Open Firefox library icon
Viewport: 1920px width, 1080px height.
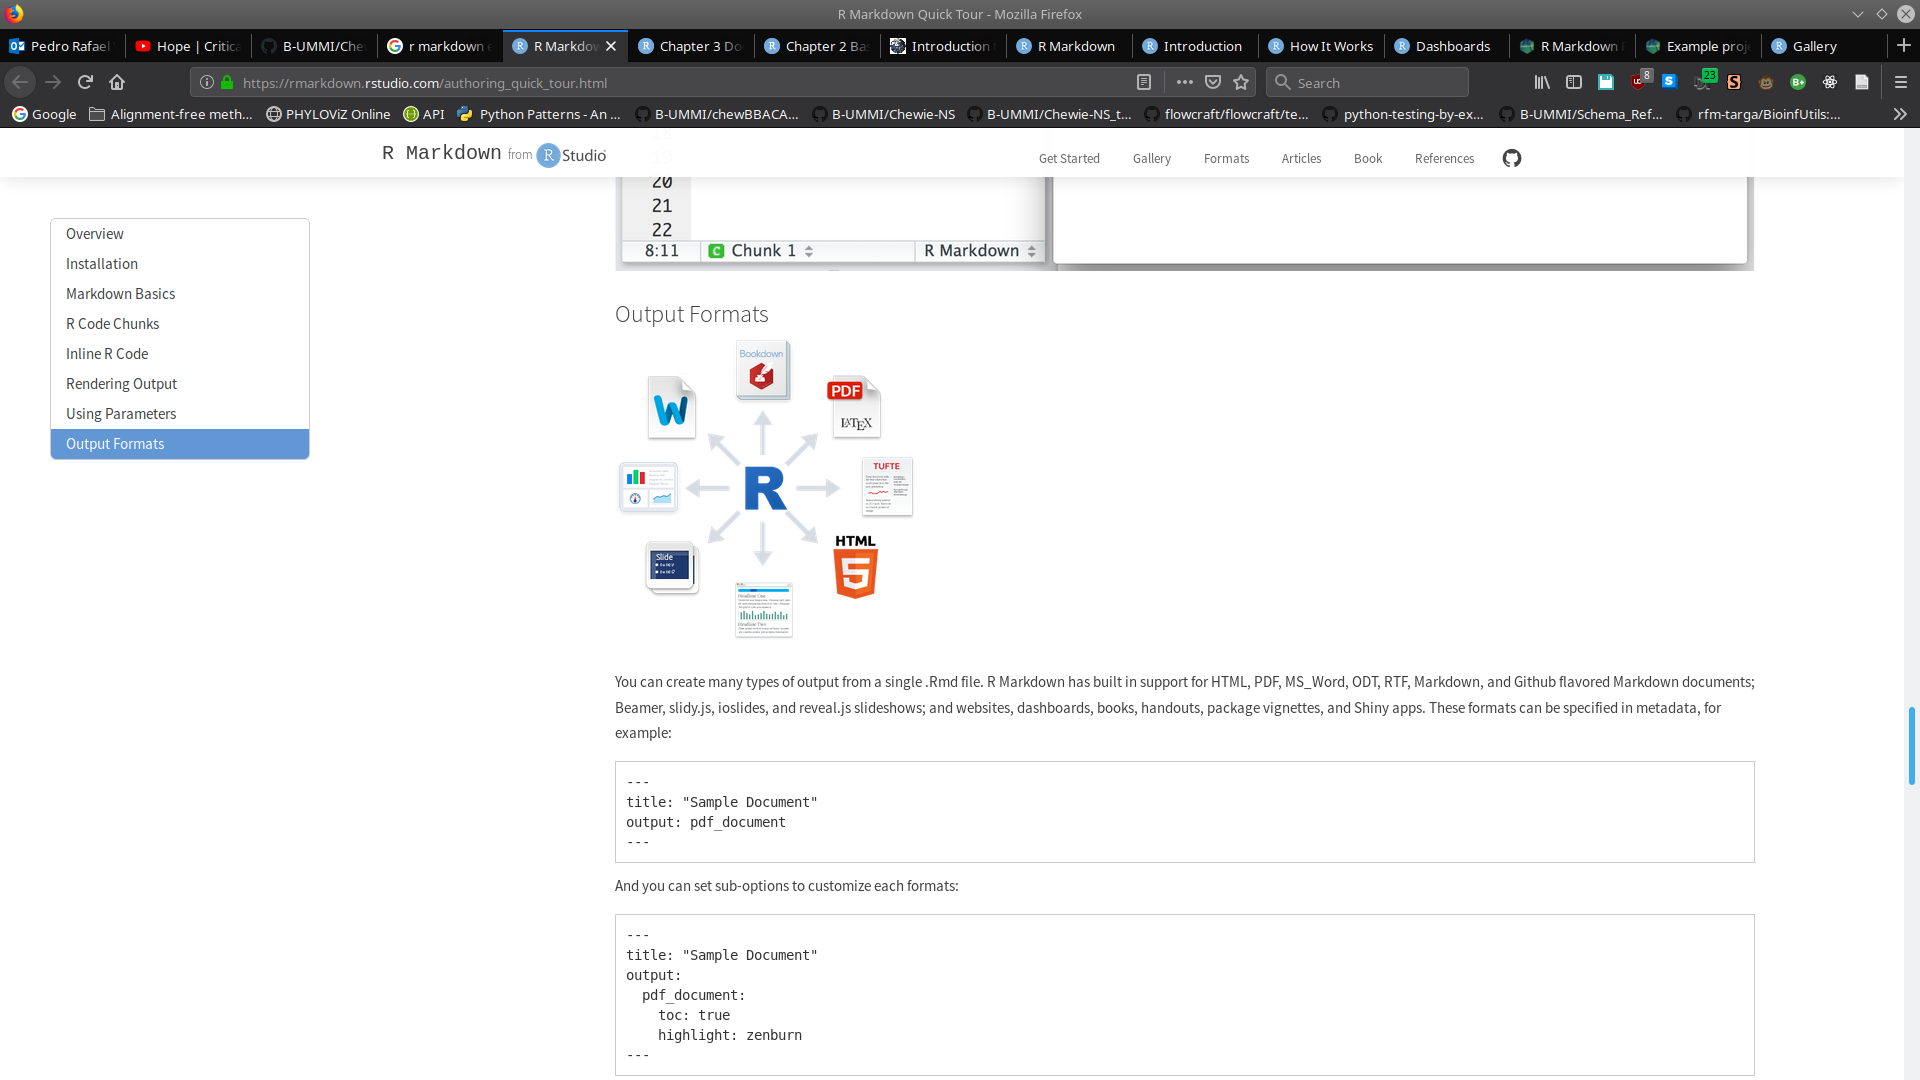[1542, 82]
